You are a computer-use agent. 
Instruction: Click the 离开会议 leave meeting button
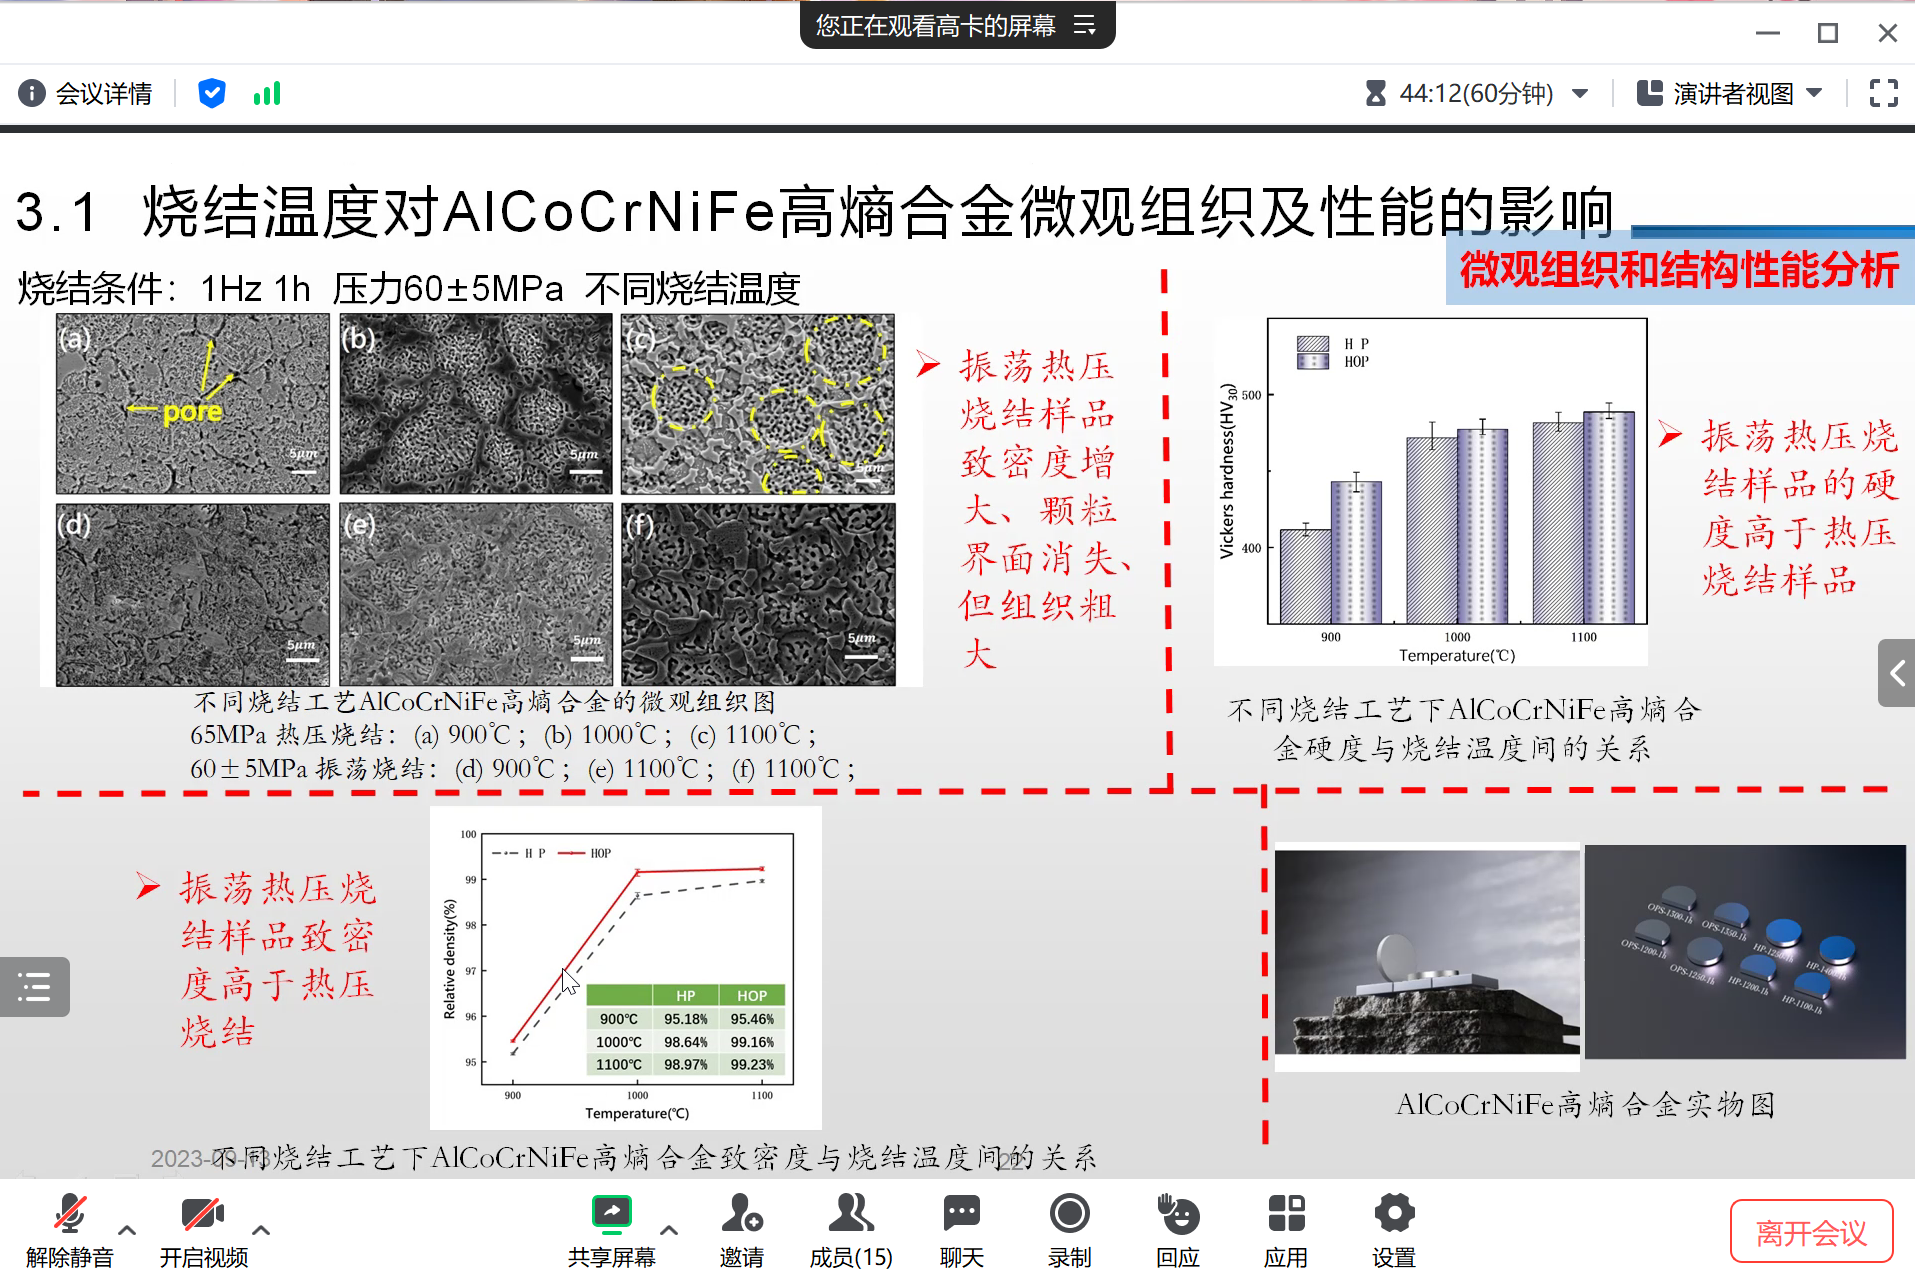(x=1811, y=1232)
